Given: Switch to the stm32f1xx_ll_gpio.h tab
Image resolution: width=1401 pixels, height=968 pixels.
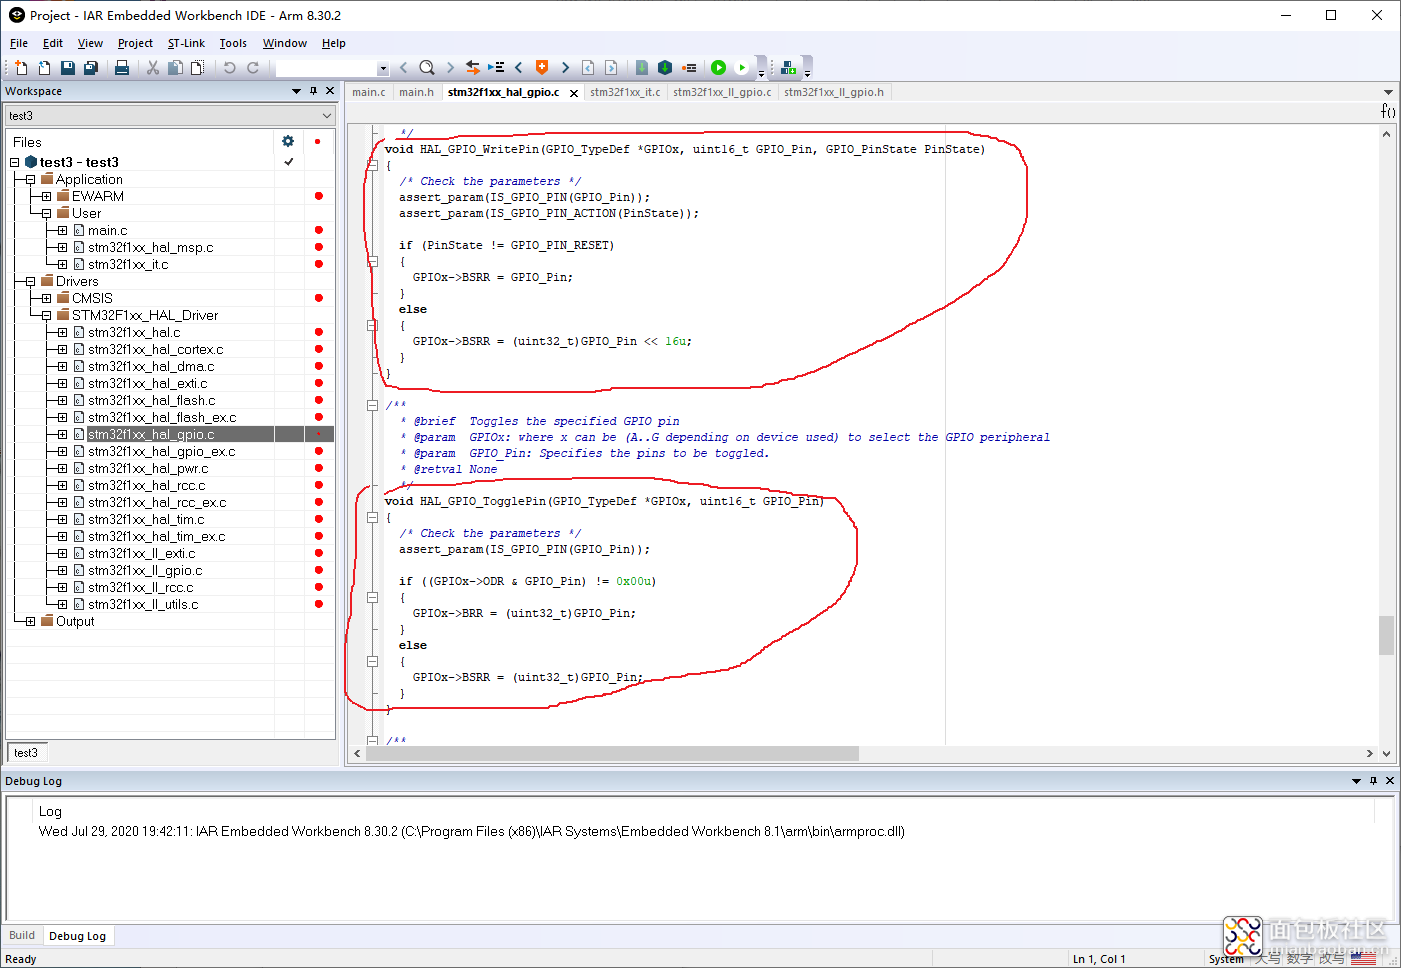Looking at the screenshot, I should click(834, 92).
